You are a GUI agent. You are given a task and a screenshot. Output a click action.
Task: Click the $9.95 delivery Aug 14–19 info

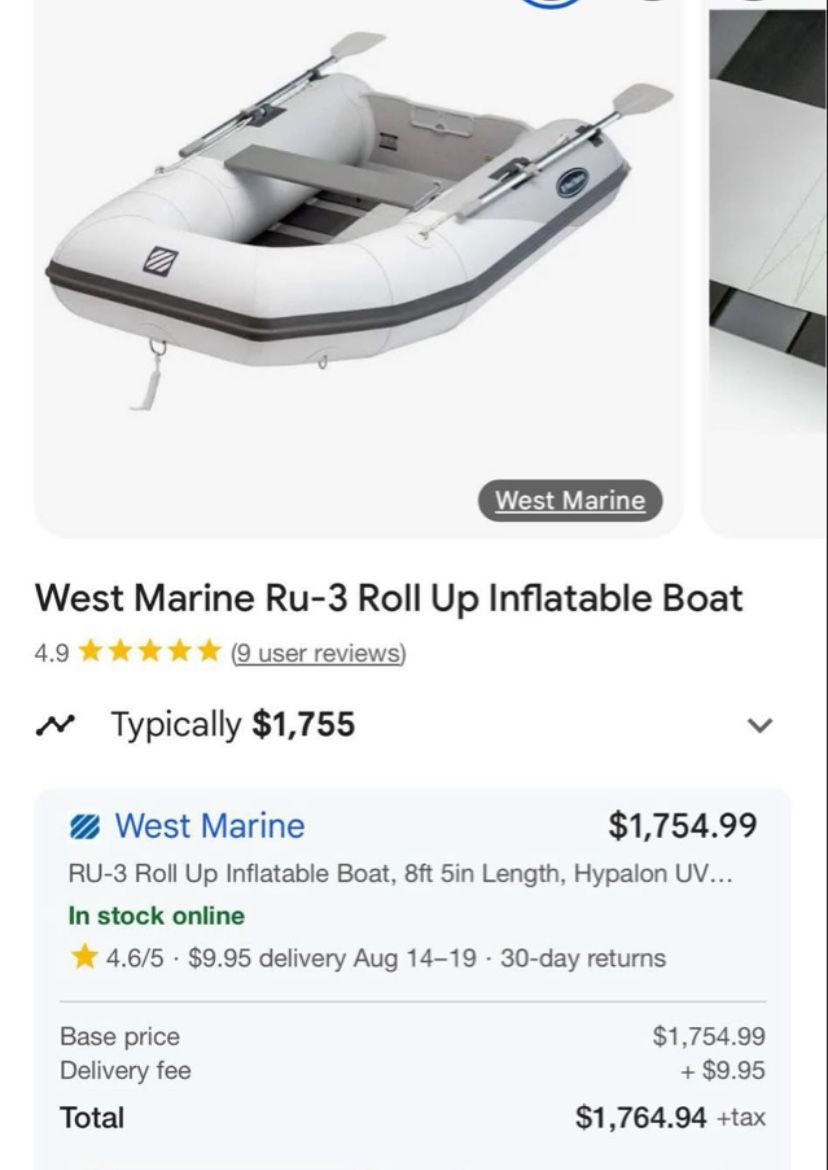click(331, 958)
